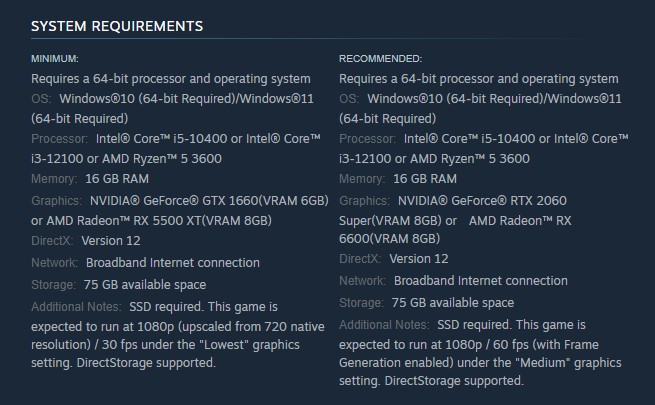Click AMD Radeon RX 6600 VRAM text
Viewport: 655px width, 405px height.
click(x=455, y=230)
